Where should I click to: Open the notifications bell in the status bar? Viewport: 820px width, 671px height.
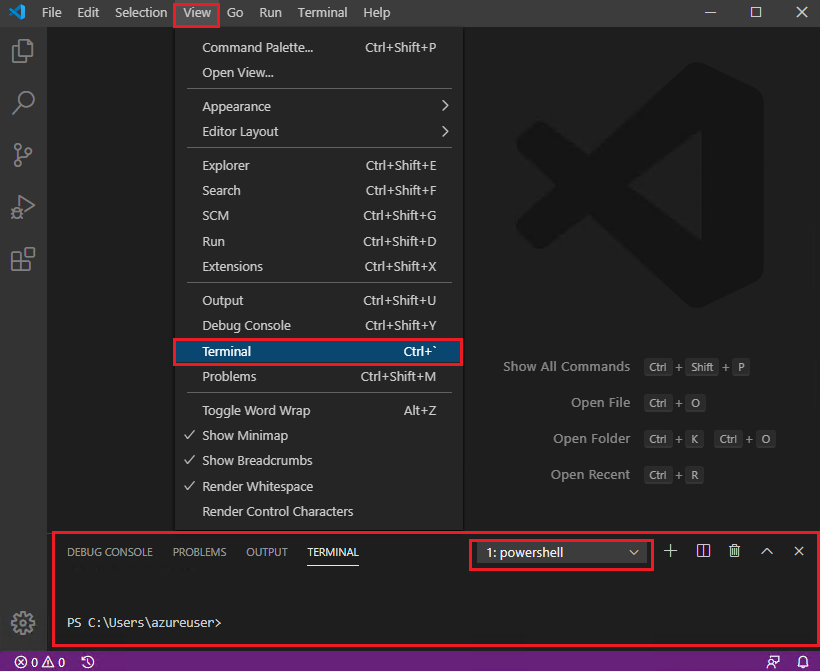805,661
